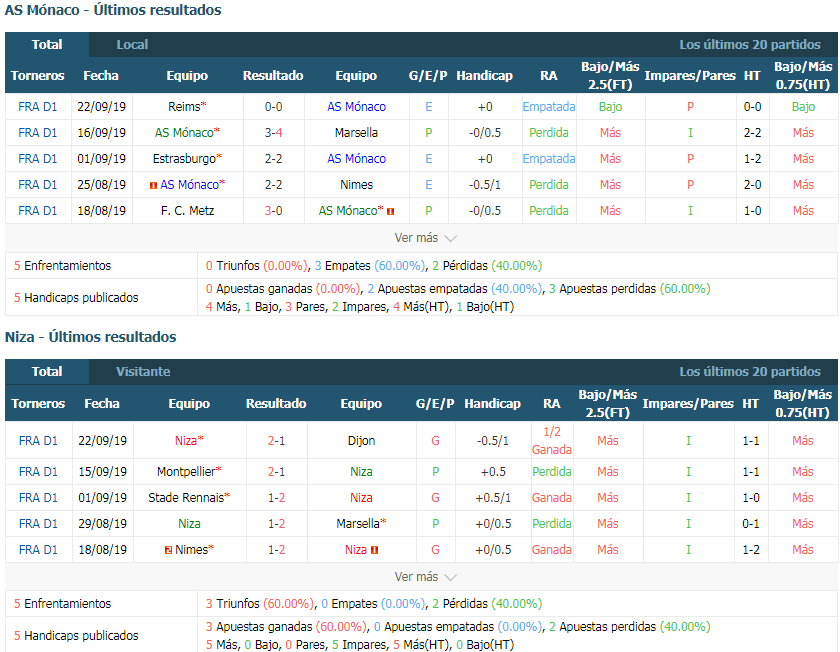Click Marsella in the 29/08/19 row
840x652 pixels.
pos(357,523)
